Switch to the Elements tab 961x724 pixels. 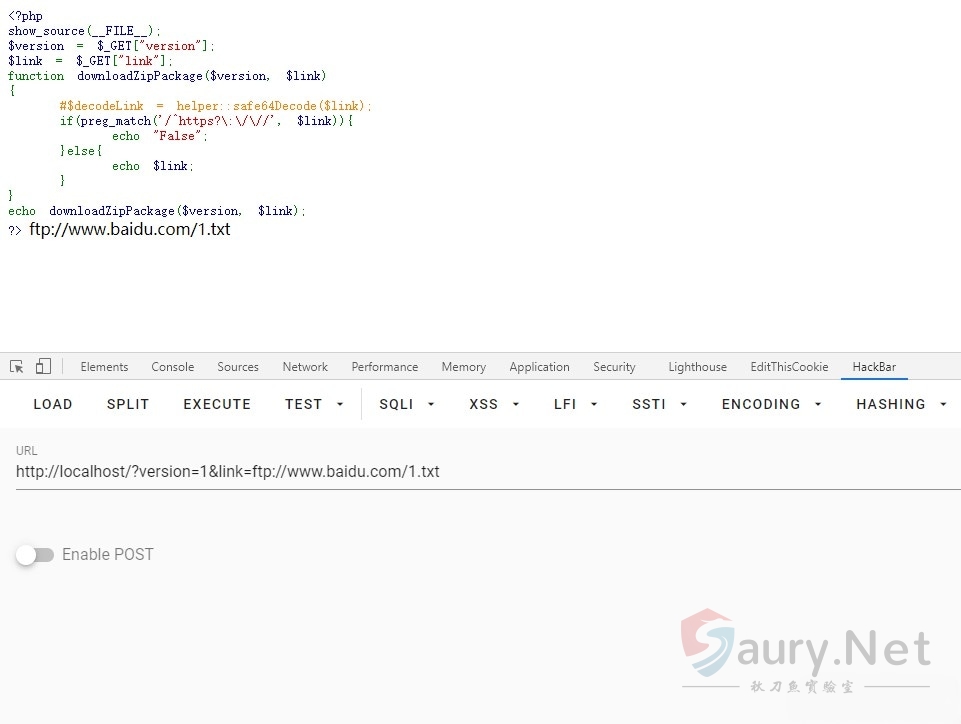[104, 367]
